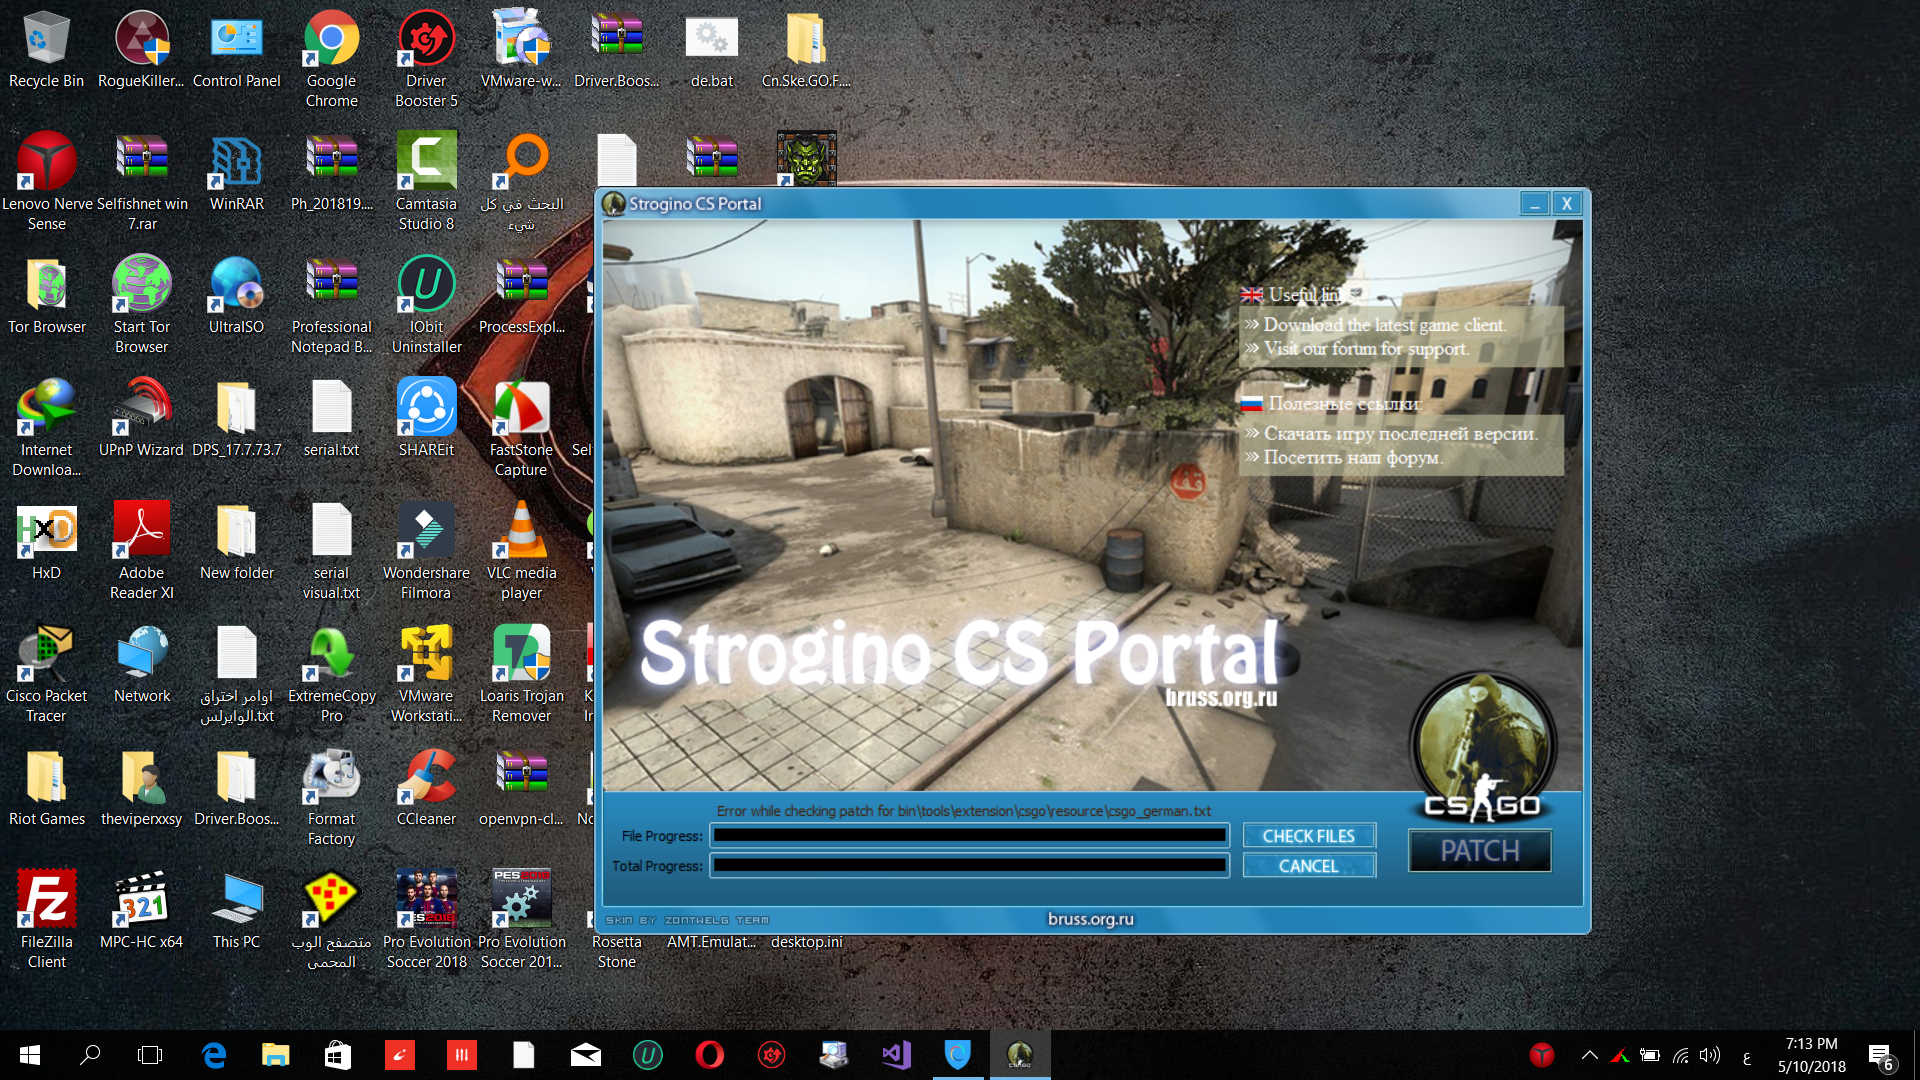Image resolution: width=1920 pixels, height=1080 pixels.
Task: Select the Google Chrome desktop icon
Action: (331, 60)
